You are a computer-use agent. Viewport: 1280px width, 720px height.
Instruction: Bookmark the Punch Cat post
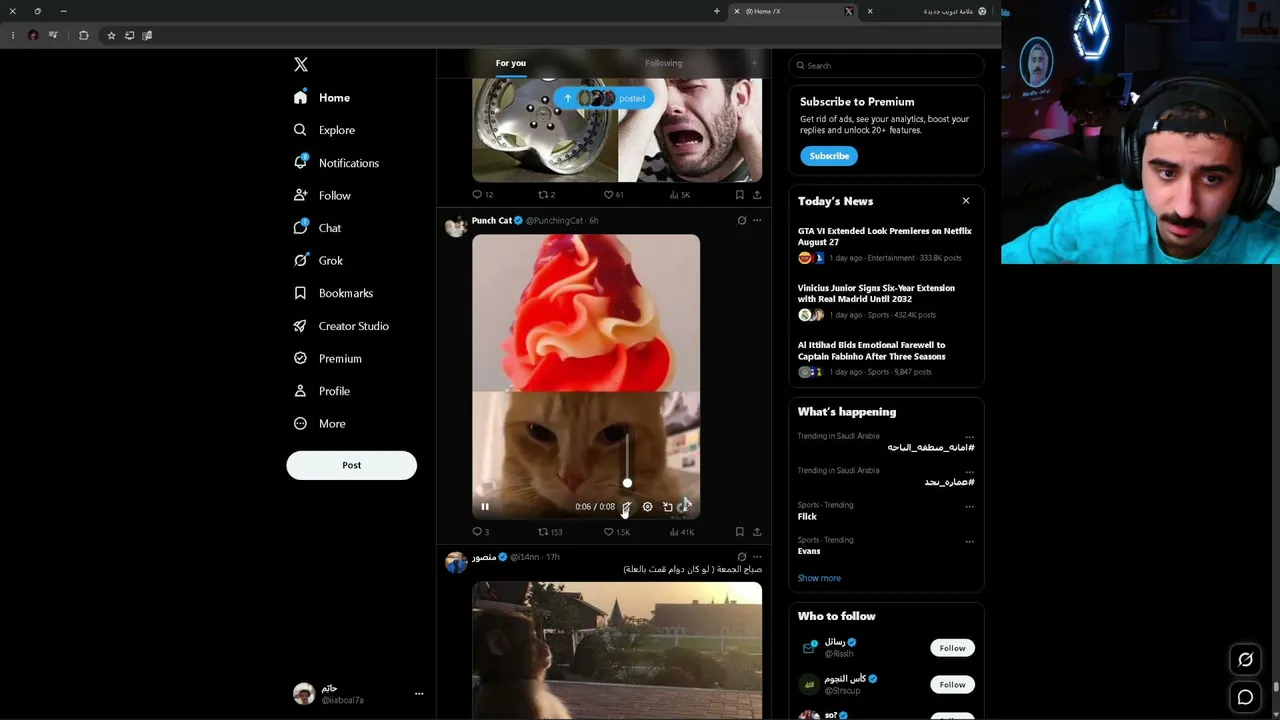point(740,532)
